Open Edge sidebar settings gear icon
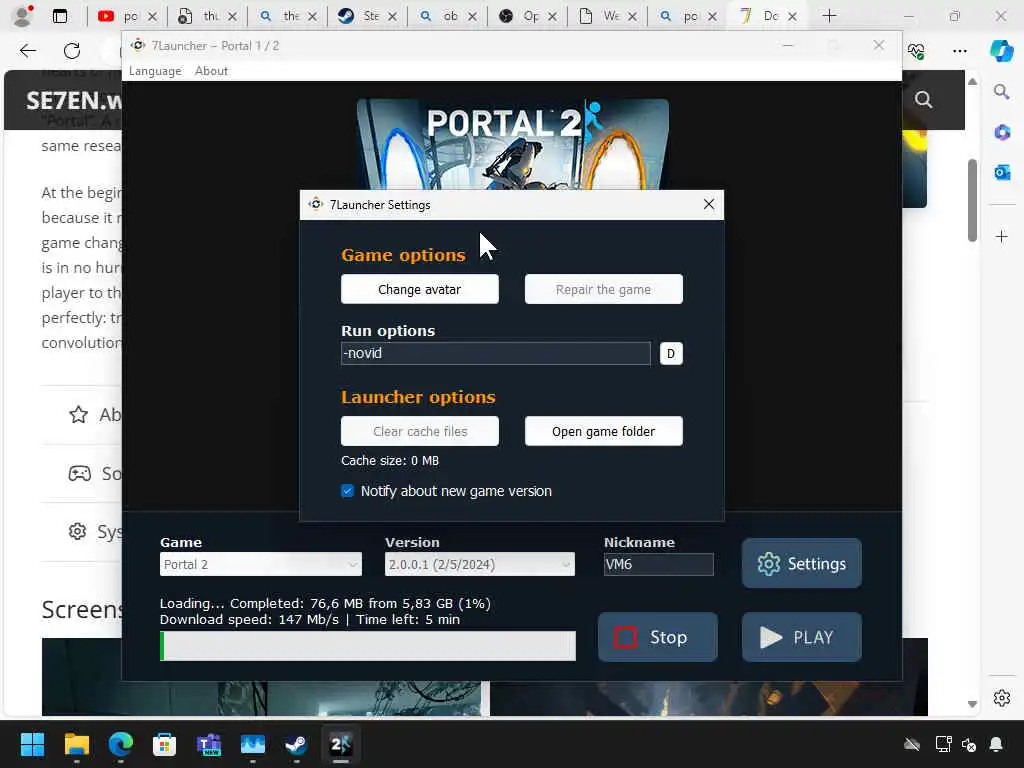1024x768 pixels. point(1001,697)
